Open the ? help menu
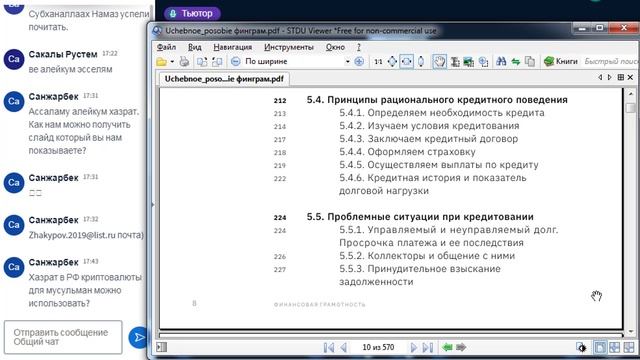This screenshot has height=360, width=640. (x=359, y=47)
